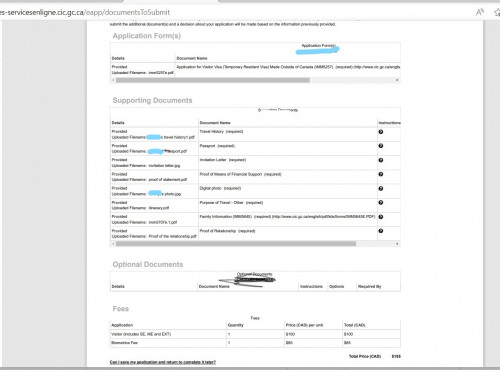500x370 pixels.
Task: Open Passport row instructions help icon
Action: pyautogui.click(x=381, y=146)
